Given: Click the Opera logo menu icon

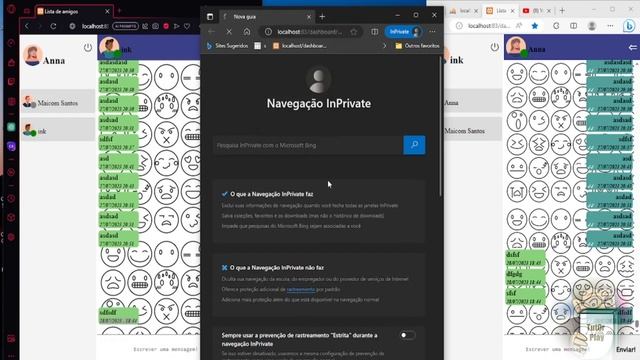Looking at the screenshot, I should [x=11, y=9].
